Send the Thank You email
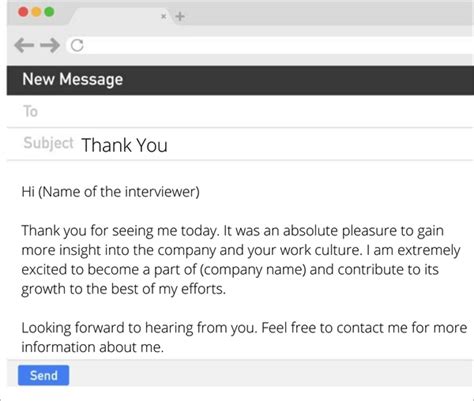Screen dimensions: 474x401 (44, 375)
